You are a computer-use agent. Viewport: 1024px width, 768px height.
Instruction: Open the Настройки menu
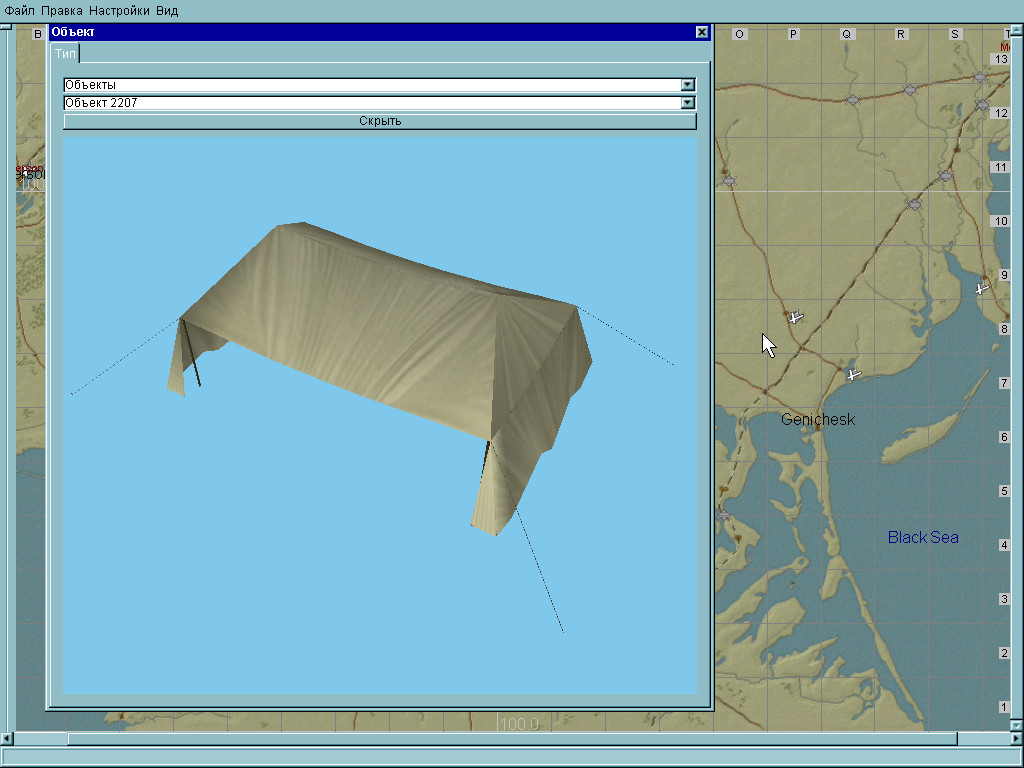[x=119, y=10]
